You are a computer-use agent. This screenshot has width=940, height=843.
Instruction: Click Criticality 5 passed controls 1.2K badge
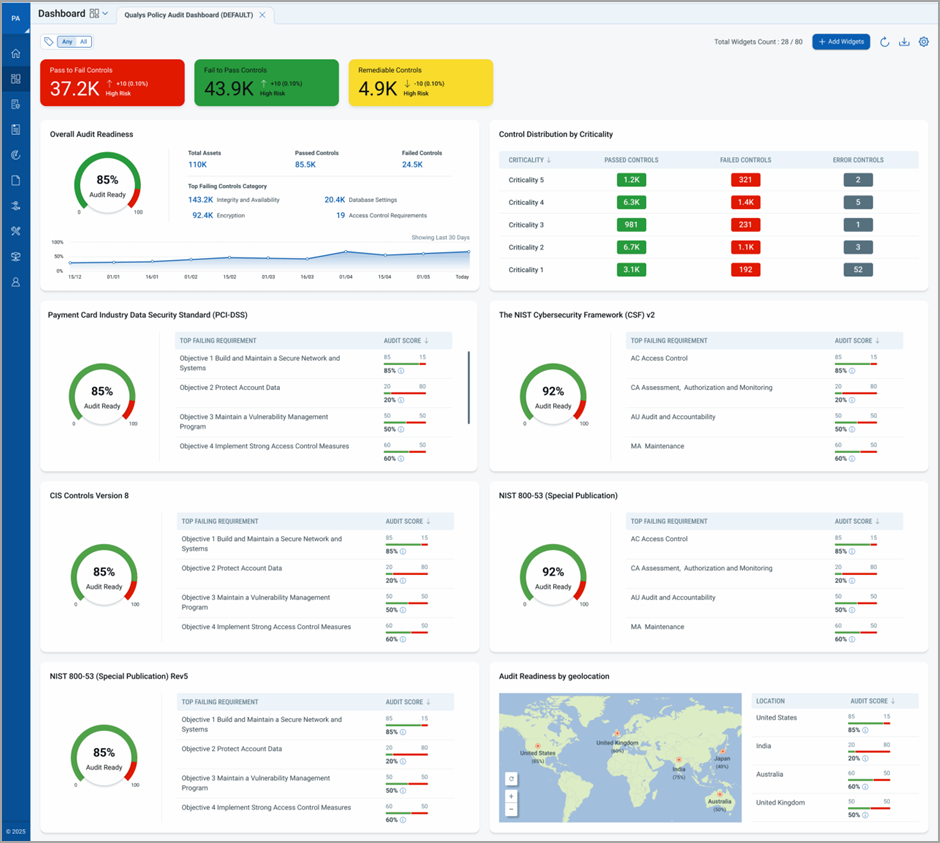pos(631,180)
